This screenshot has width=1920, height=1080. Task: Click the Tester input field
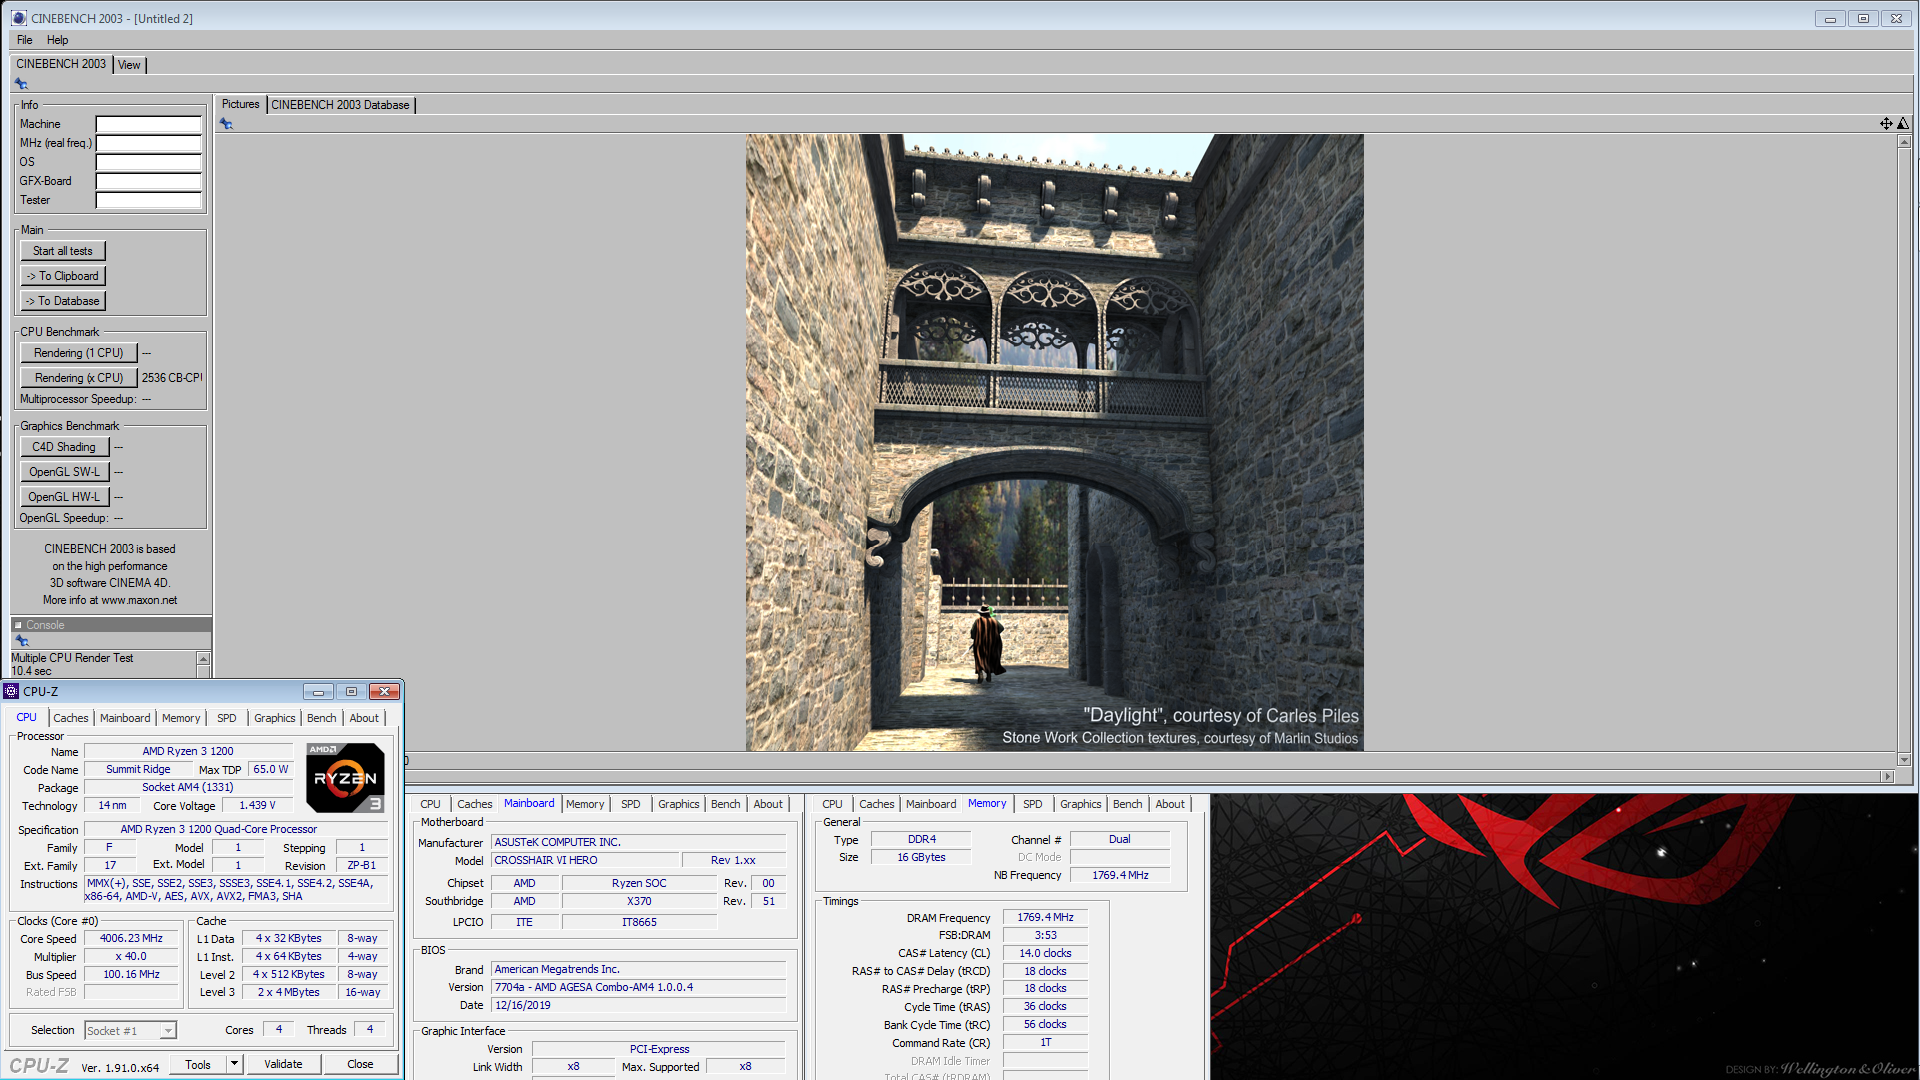pos(149,200)
